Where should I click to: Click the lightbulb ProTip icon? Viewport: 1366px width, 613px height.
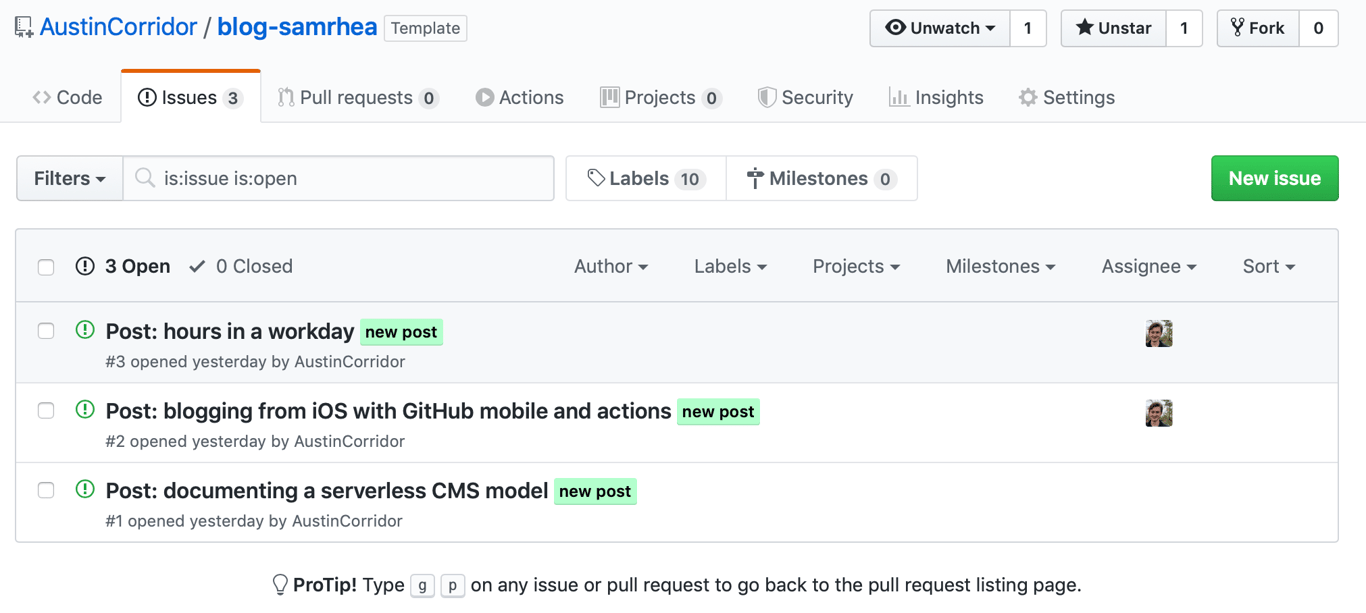click(x=280, y=585)
